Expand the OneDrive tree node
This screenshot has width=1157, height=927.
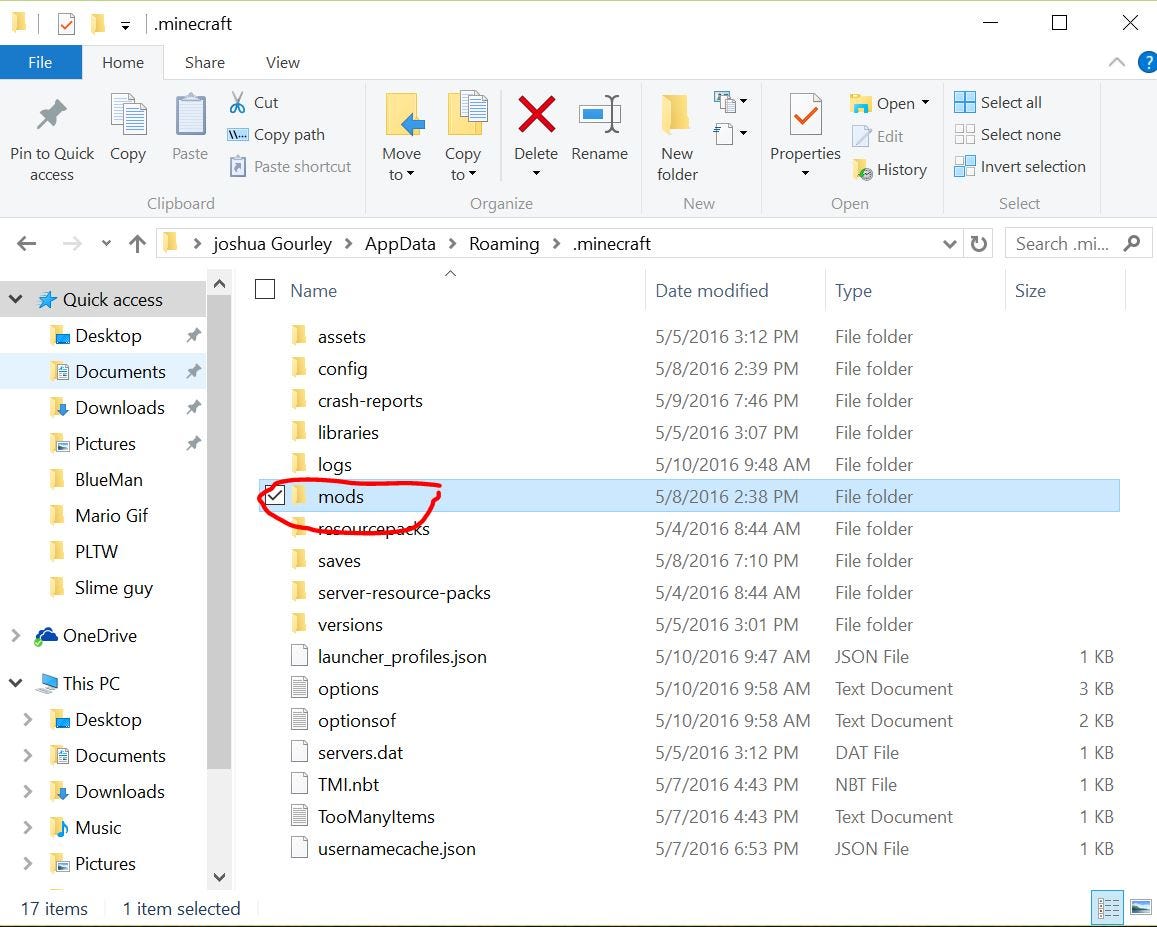pos(15,635)
